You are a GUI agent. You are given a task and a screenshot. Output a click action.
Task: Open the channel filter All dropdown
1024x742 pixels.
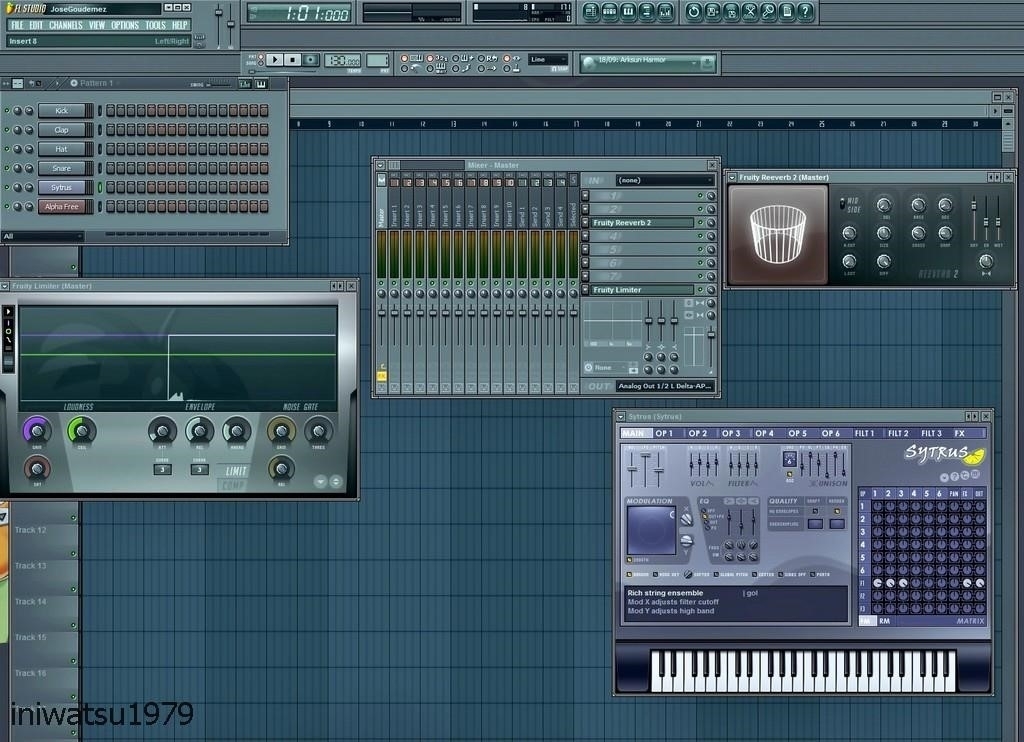click(42, 237)
